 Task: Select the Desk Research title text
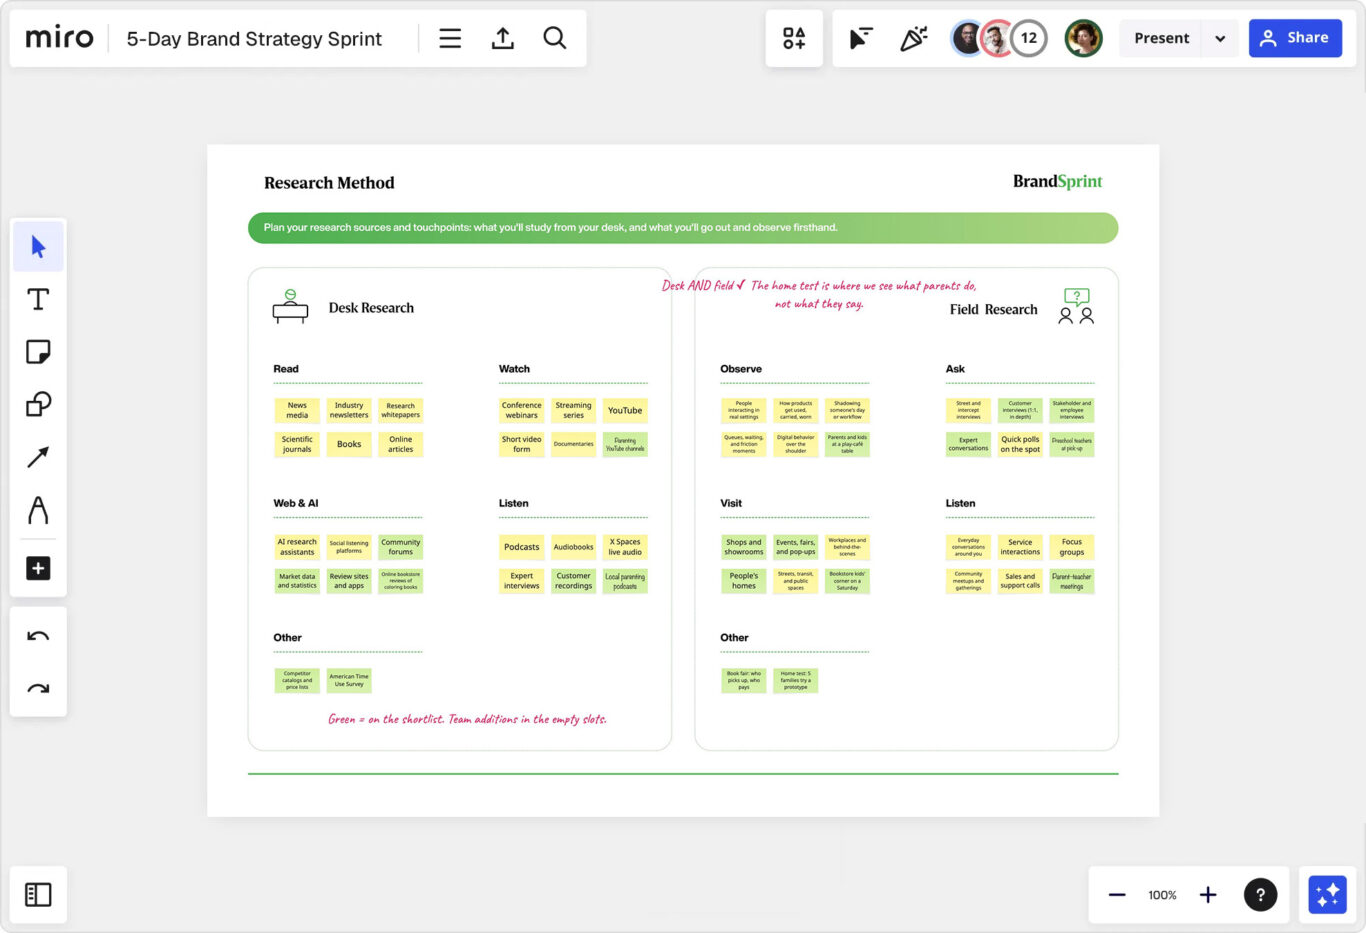(x=371, y=308)
